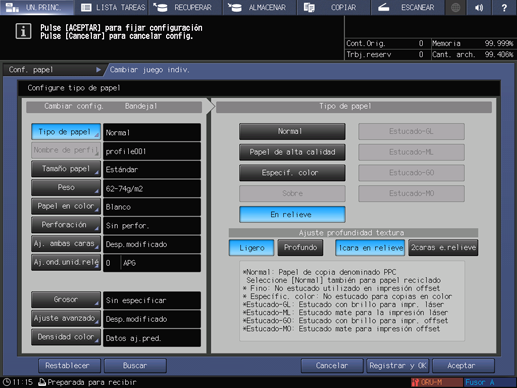Choose Especif. color paper type
517x388 pixels.
(292, 173)
